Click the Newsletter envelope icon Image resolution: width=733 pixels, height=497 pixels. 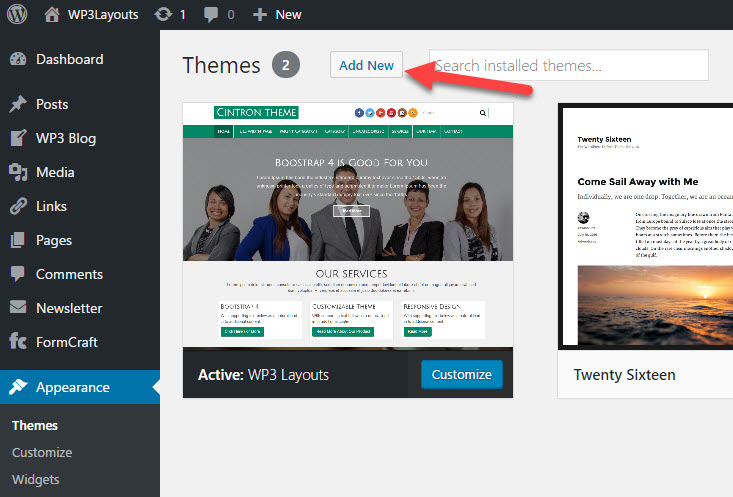[18, 308]
